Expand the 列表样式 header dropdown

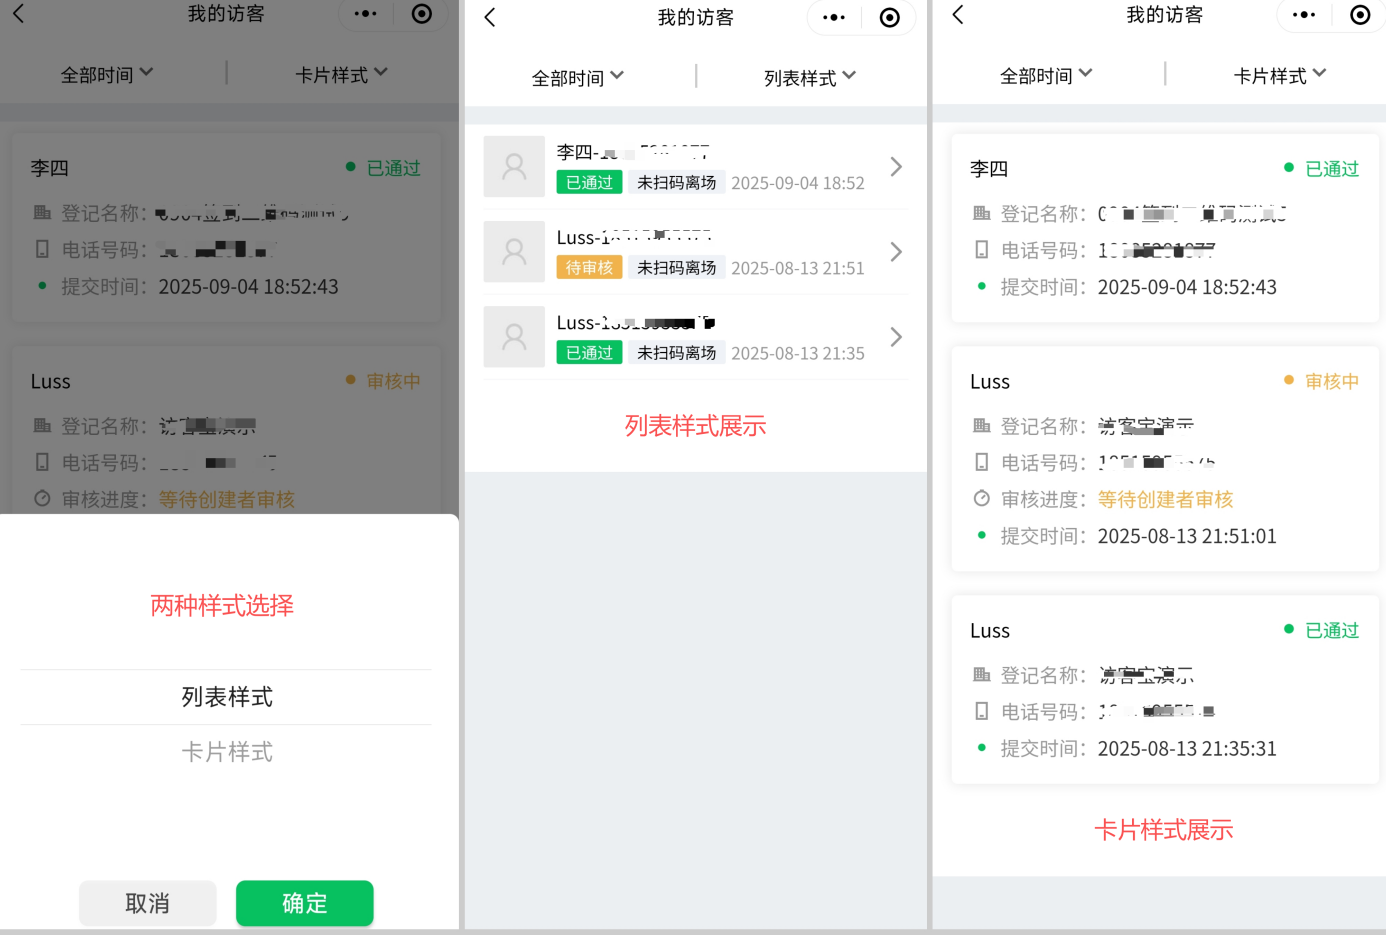[x=809, y=77]
